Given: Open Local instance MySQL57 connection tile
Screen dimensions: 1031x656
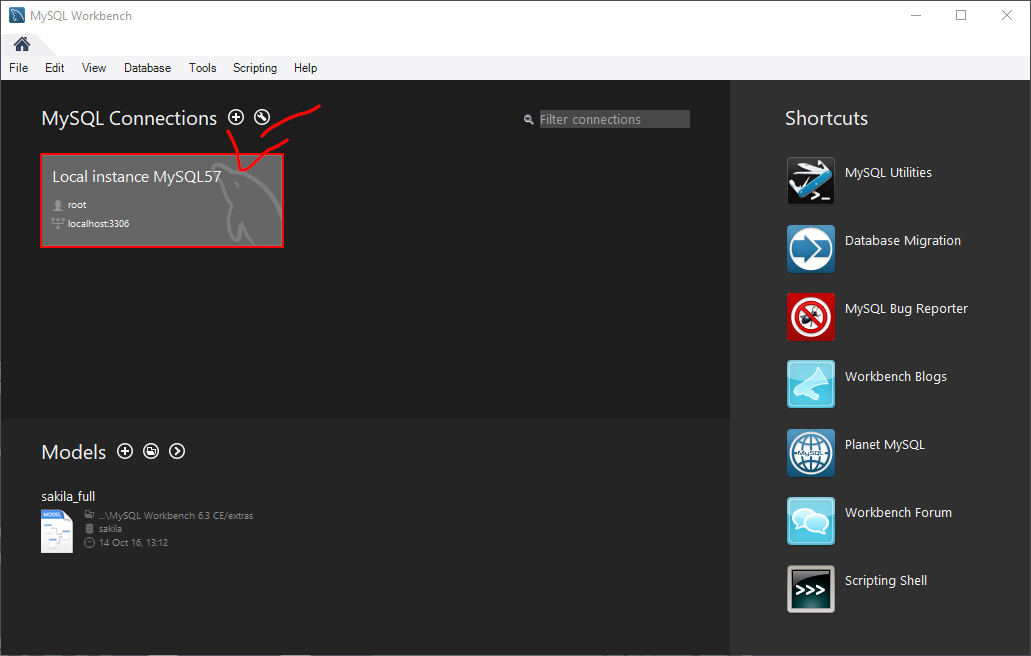Looking at the screenshot, I should point(162,200).
